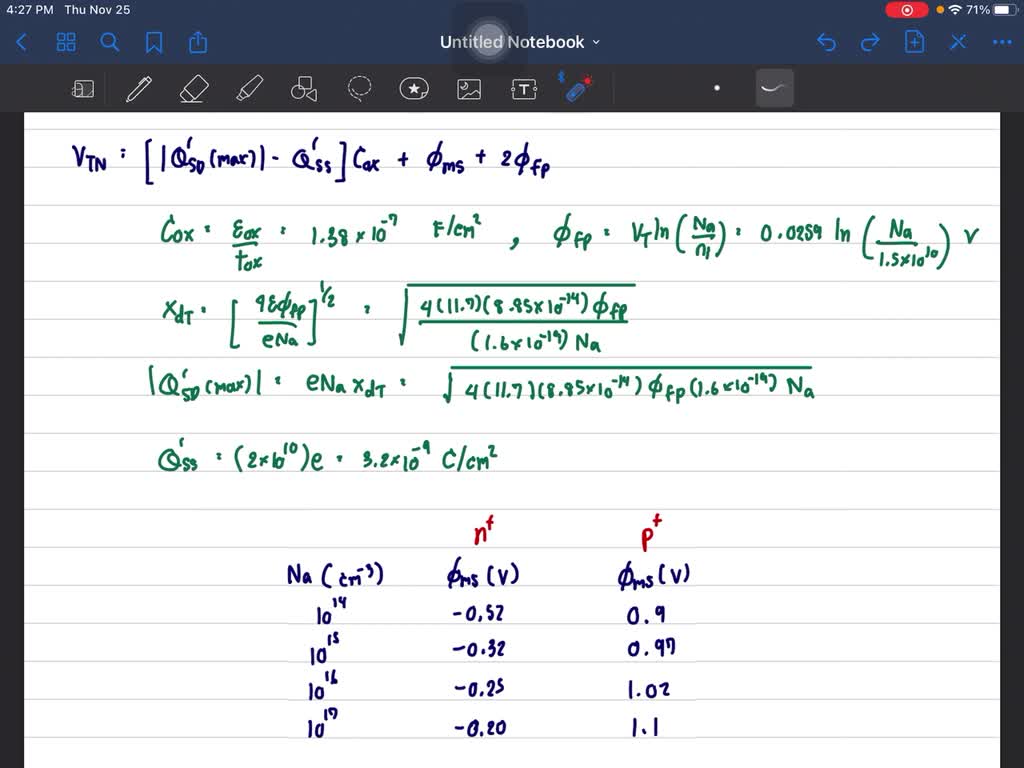
Task: Select the Lasso selection tool
Action: (359, 89)
